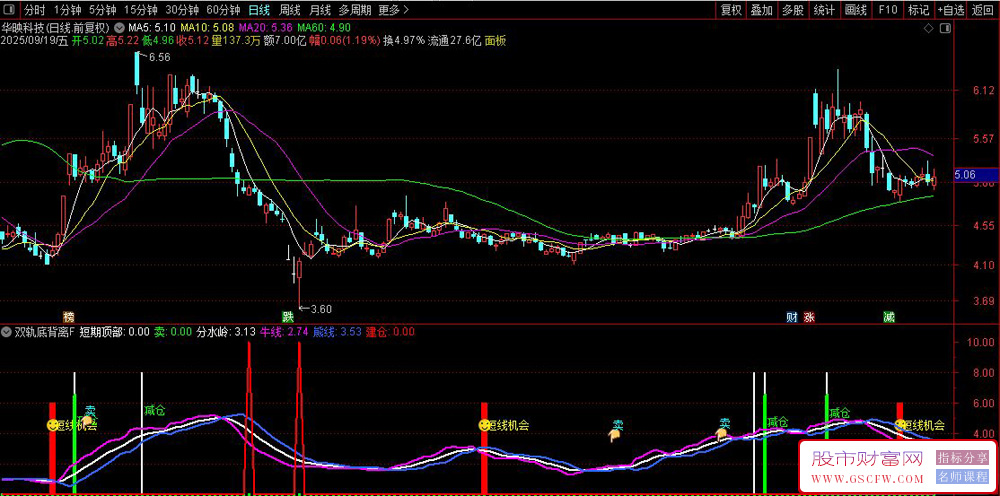Screen dimensions: 1000x496
Task: Click the 2025/09/19/五 date text
Action: click(x=34, y=41)
